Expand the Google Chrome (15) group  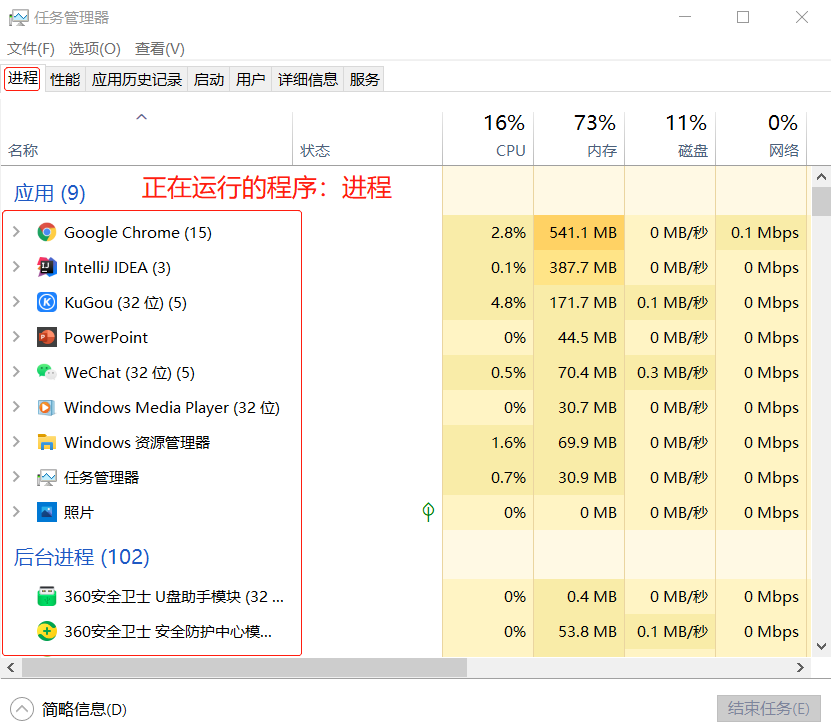coord(16,232)
